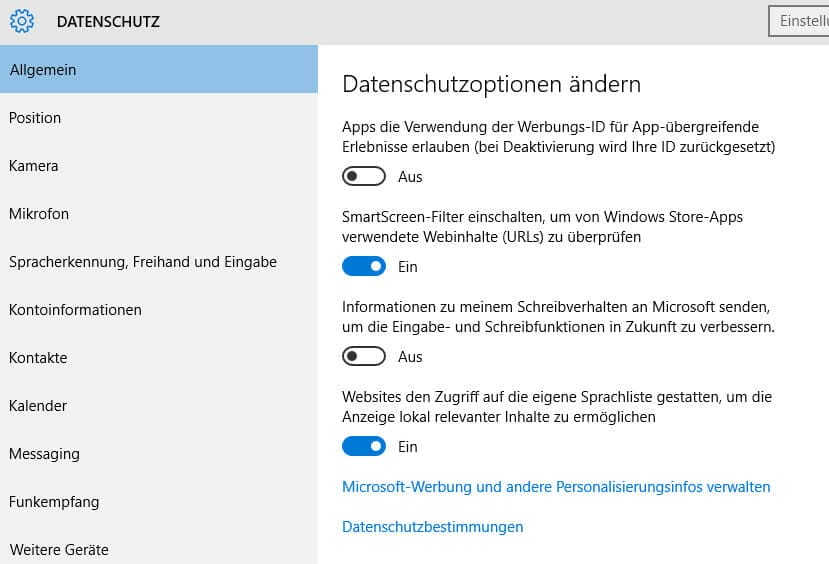Open the Kontoinformationen section
The height and width of the screenshot is (564, 829).
75,310
